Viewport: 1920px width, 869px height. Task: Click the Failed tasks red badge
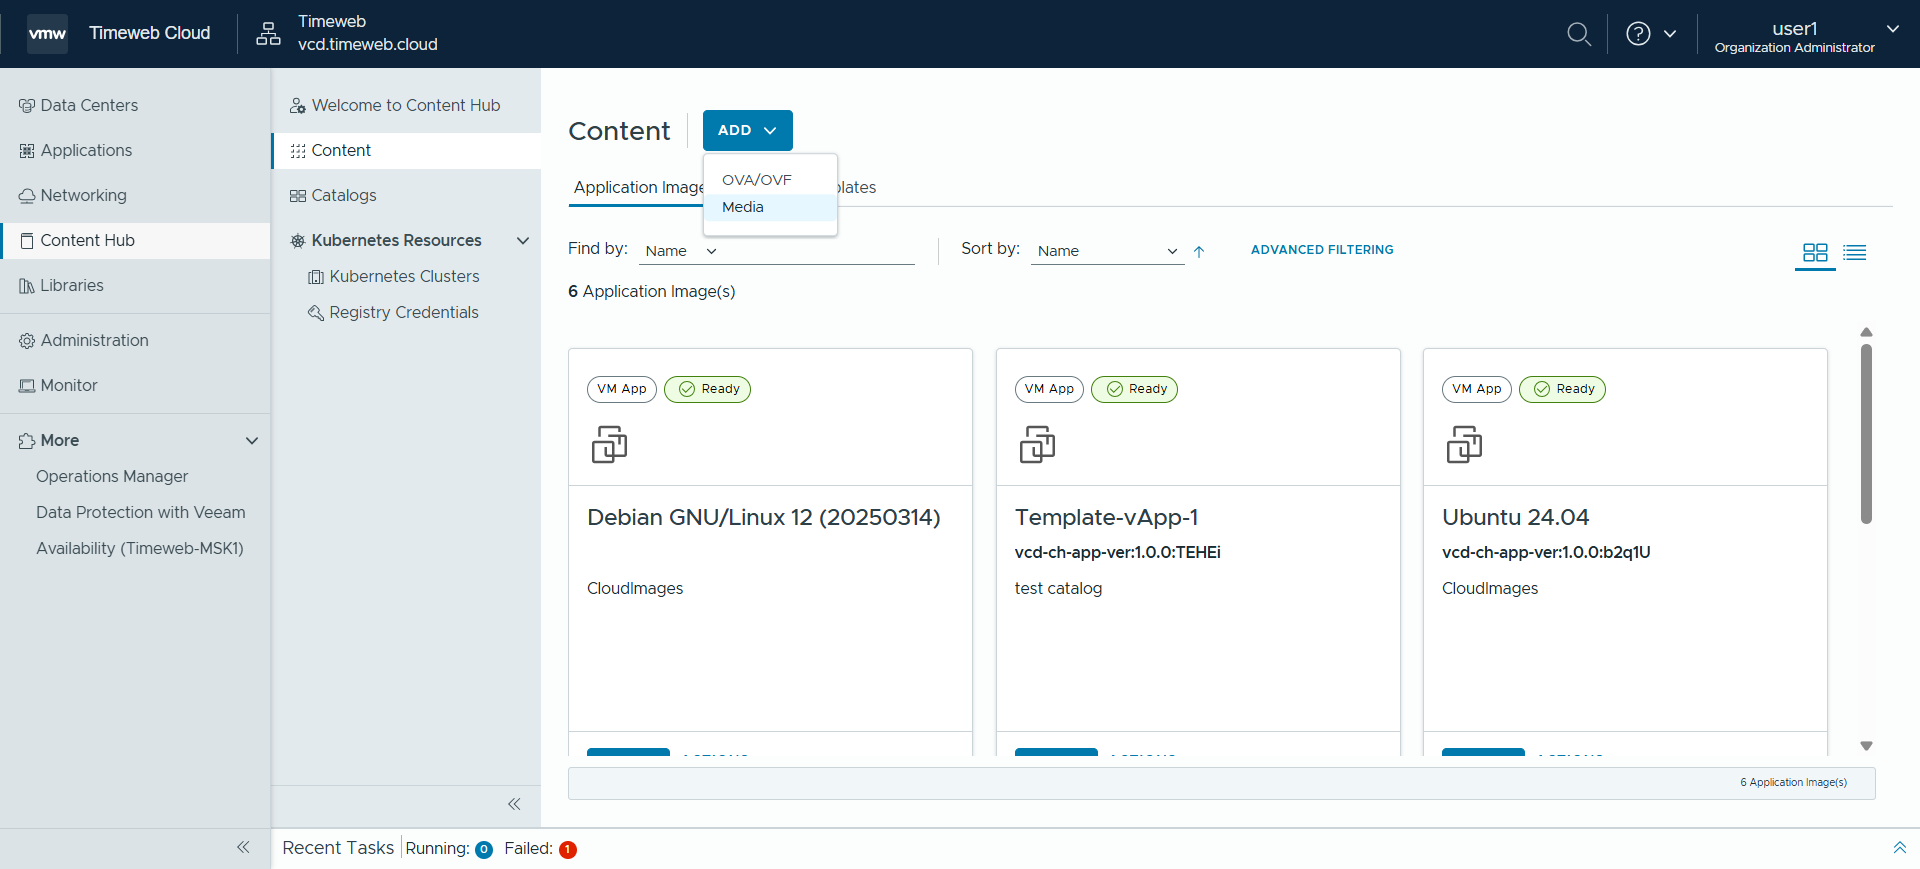(x=568, y=850)
